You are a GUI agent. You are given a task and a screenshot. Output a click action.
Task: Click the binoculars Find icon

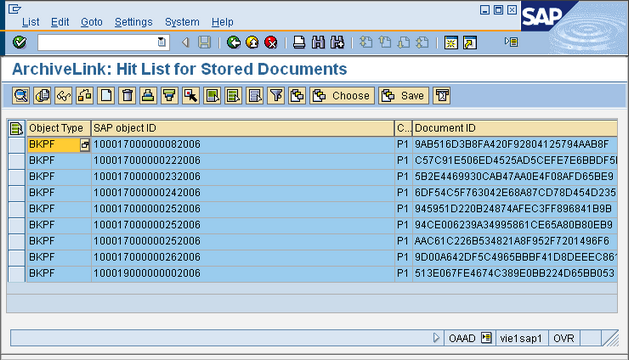(x=318, y=42)
